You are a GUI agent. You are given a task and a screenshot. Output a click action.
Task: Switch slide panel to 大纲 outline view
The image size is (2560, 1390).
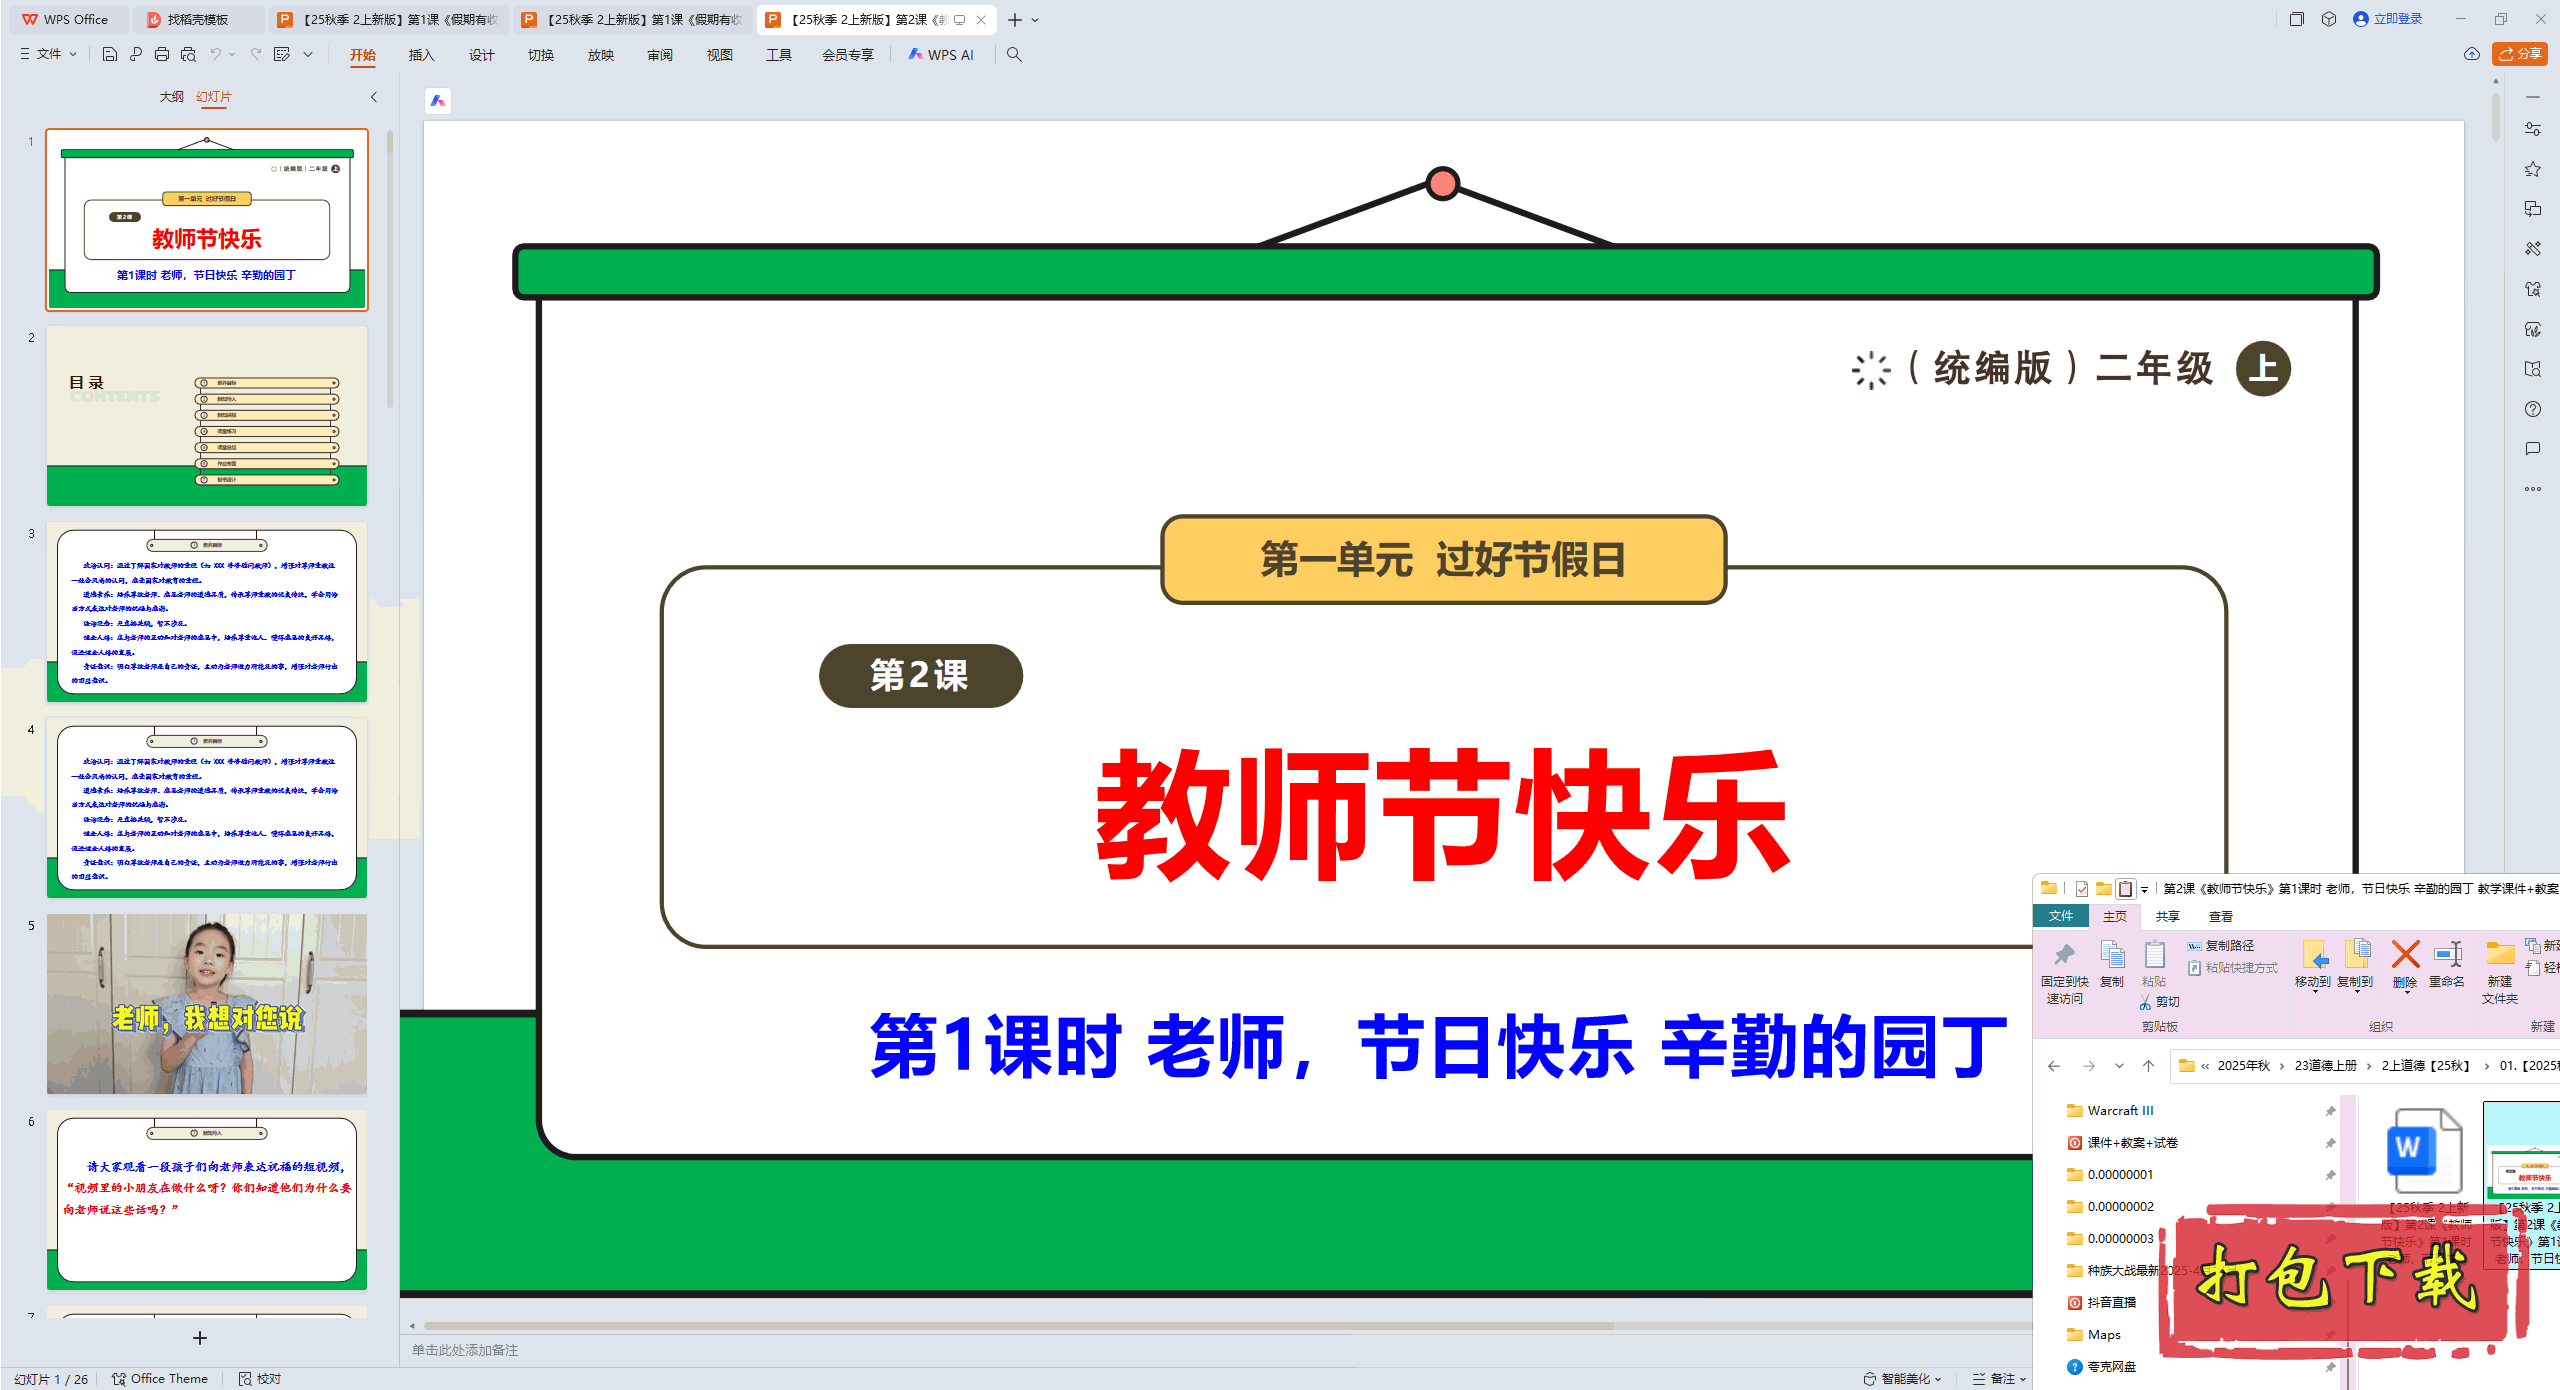pyautogui.click(x=171, y=97)
